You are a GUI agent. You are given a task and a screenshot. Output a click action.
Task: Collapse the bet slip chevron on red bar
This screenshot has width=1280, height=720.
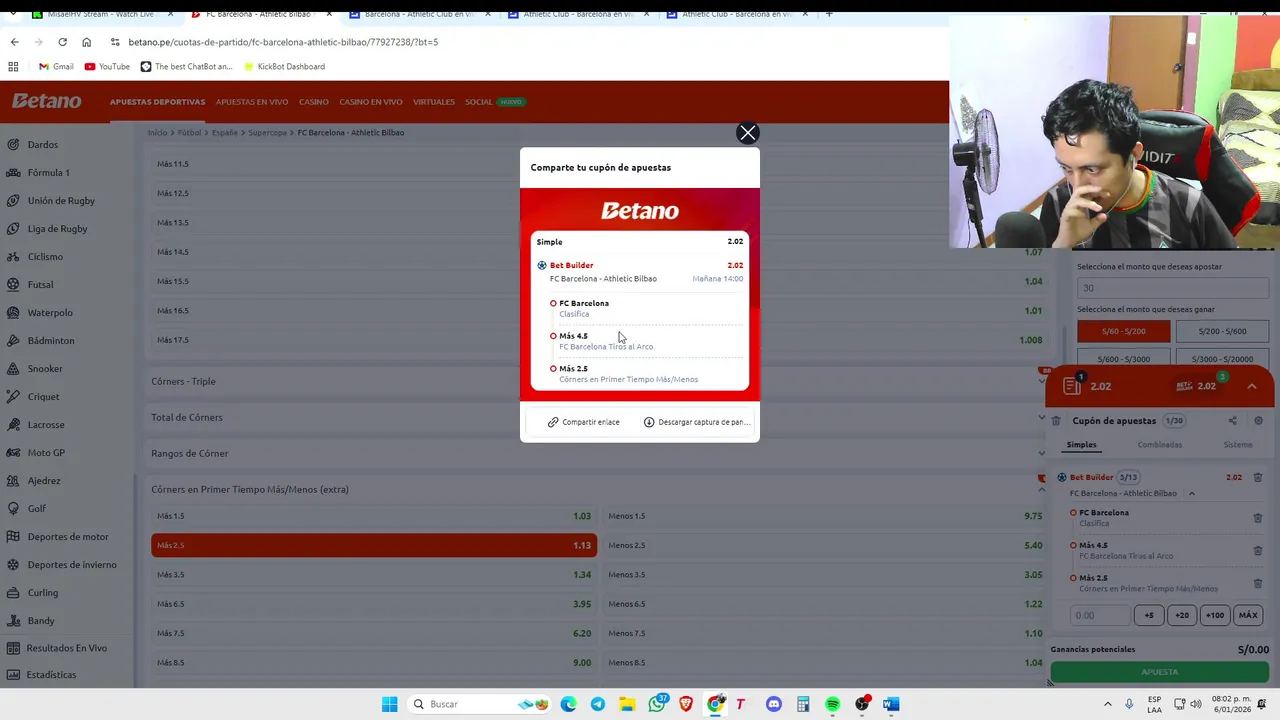(1251, 386)
